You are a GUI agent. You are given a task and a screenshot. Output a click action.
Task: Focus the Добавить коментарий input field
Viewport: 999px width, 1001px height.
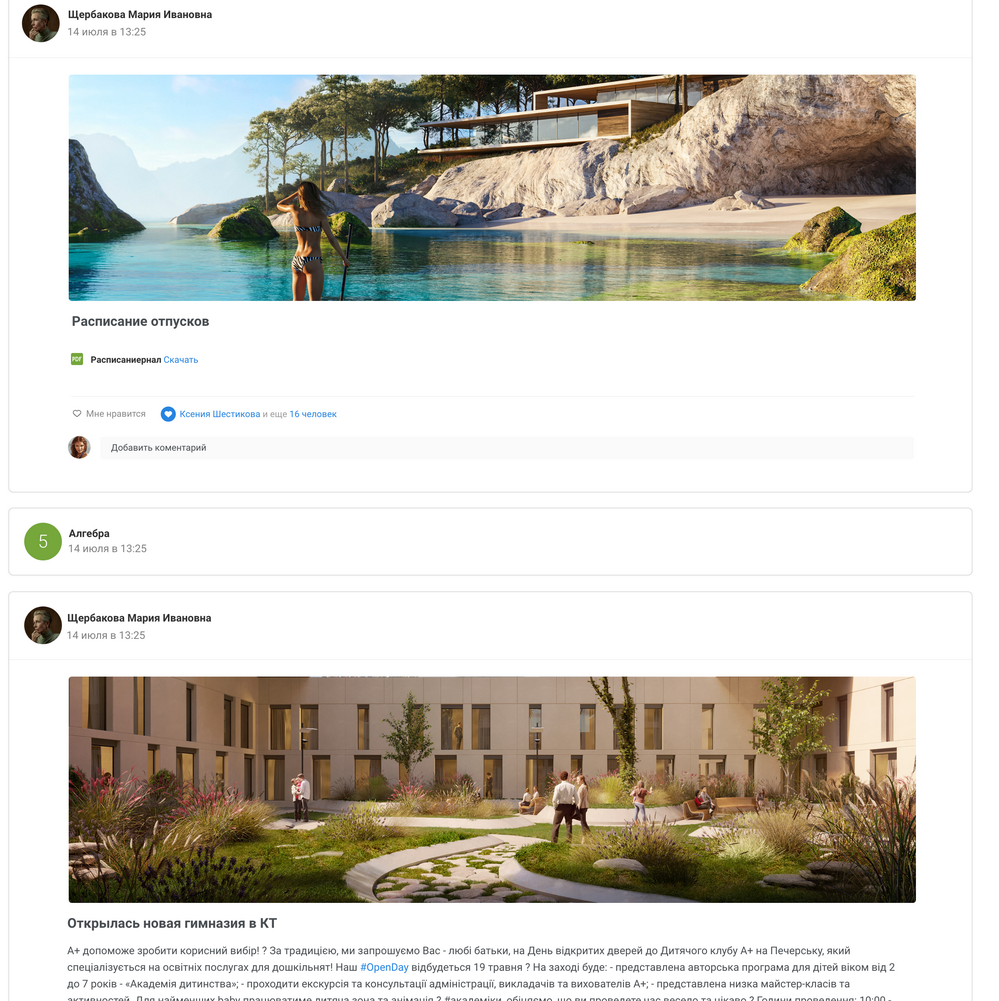click(x=507, y=448)
